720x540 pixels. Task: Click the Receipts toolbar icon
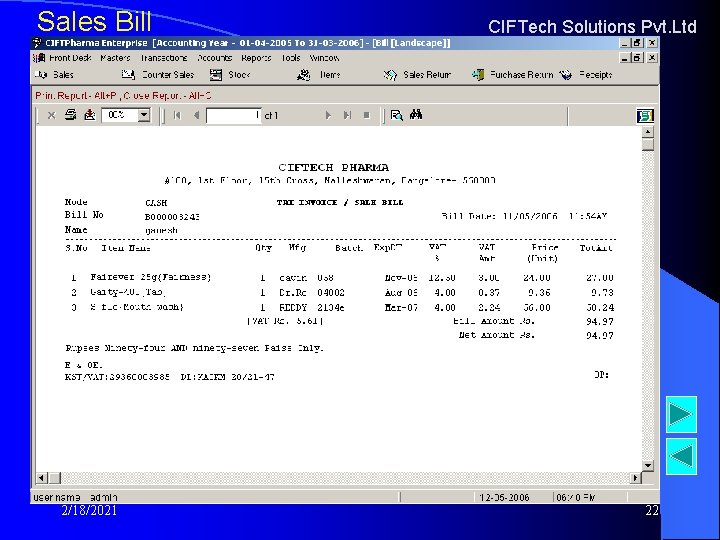coord(565,74)
